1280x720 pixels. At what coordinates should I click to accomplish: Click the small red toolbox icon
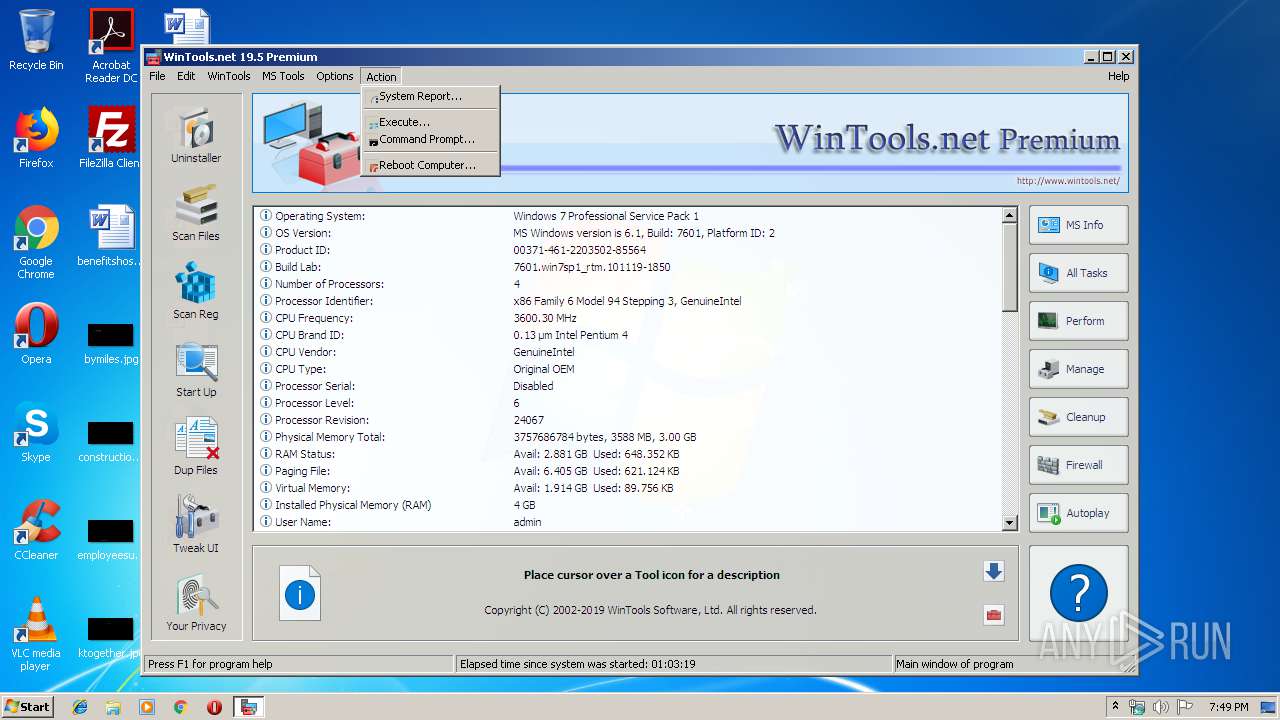point(993,615)
